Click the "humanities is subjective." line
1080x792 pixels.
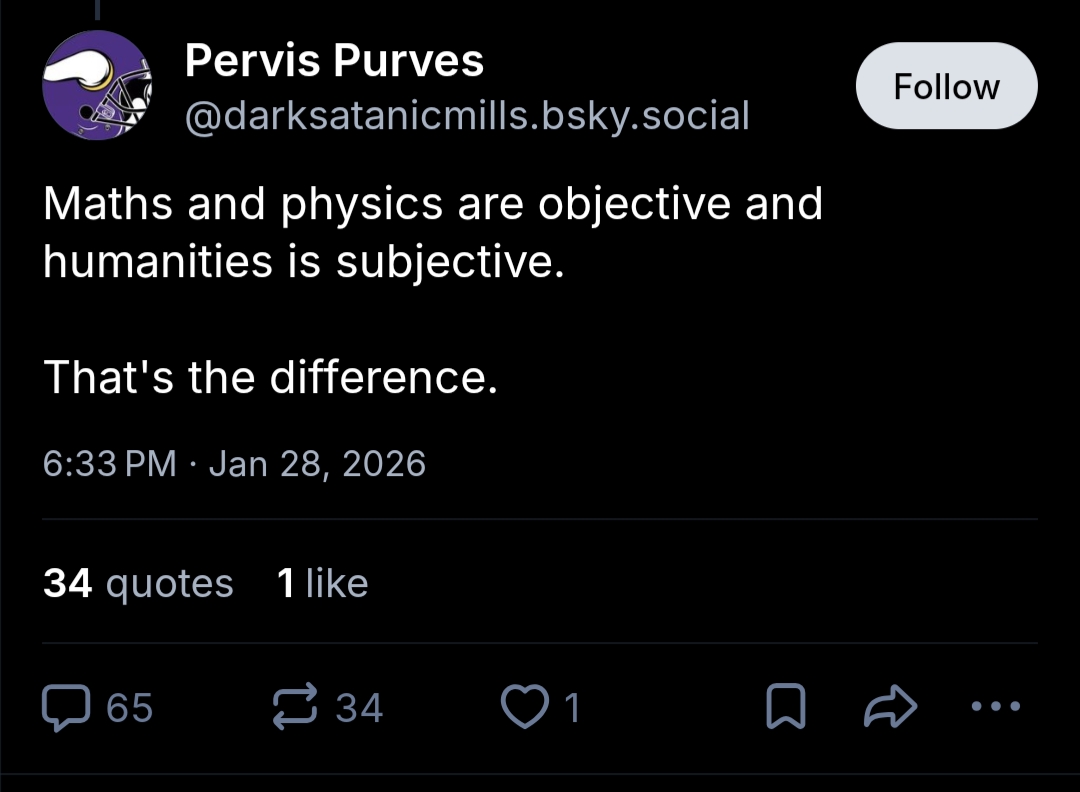pos(297,261)
